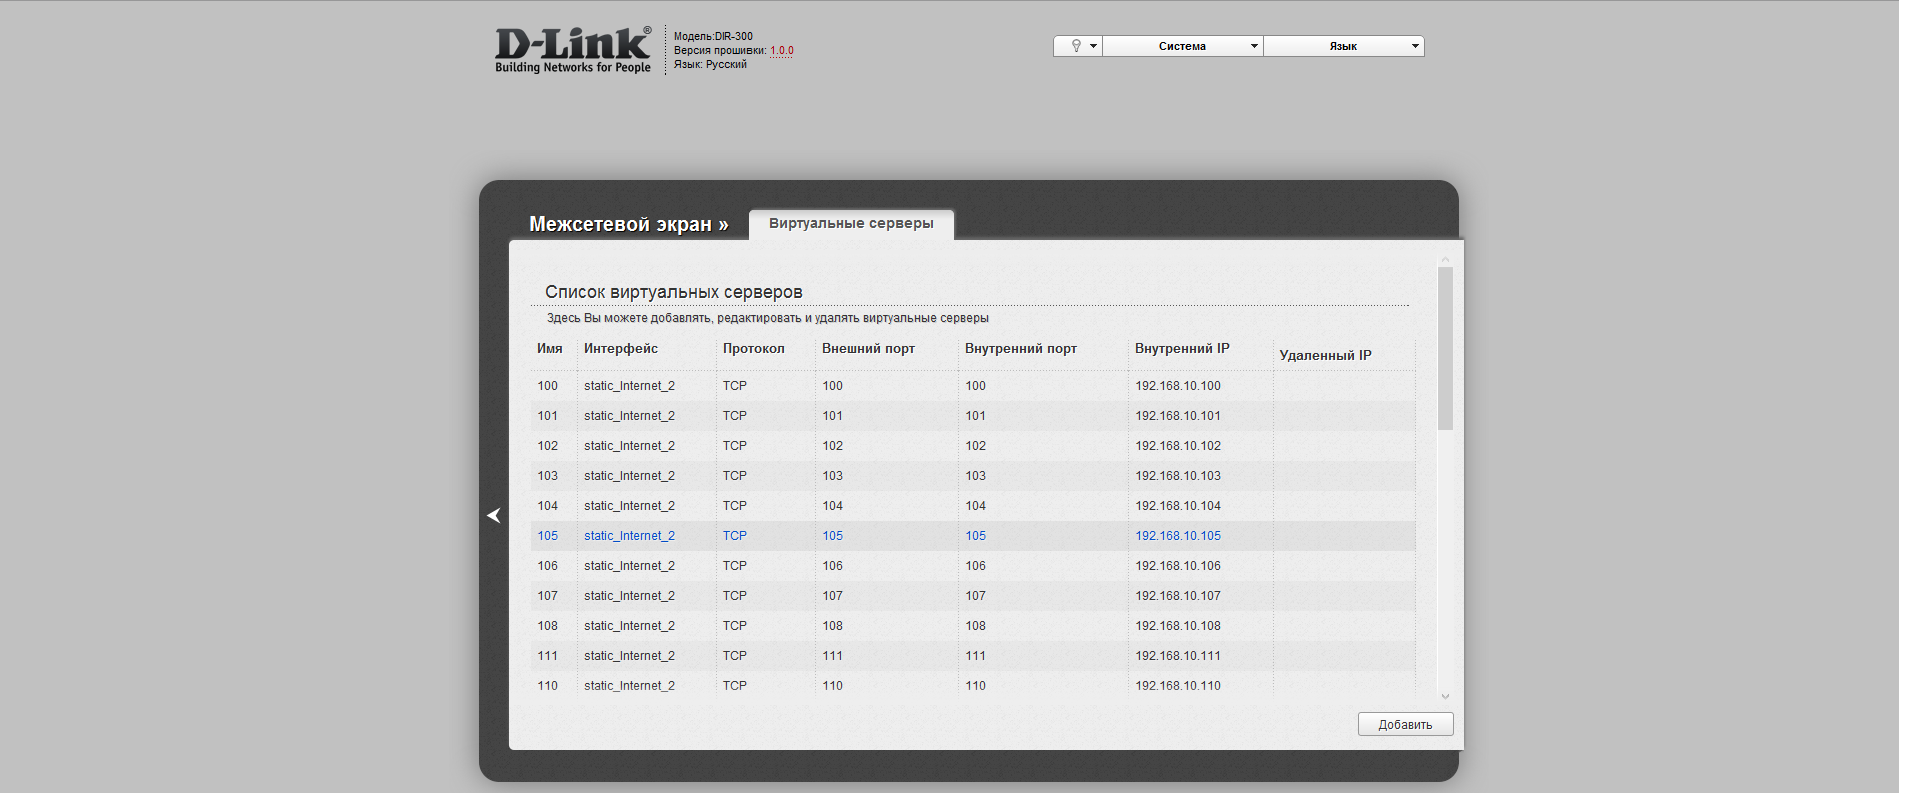Expand the Система dropdown menu
The height and width of the screenshot is (793, 1906).
1183,46
